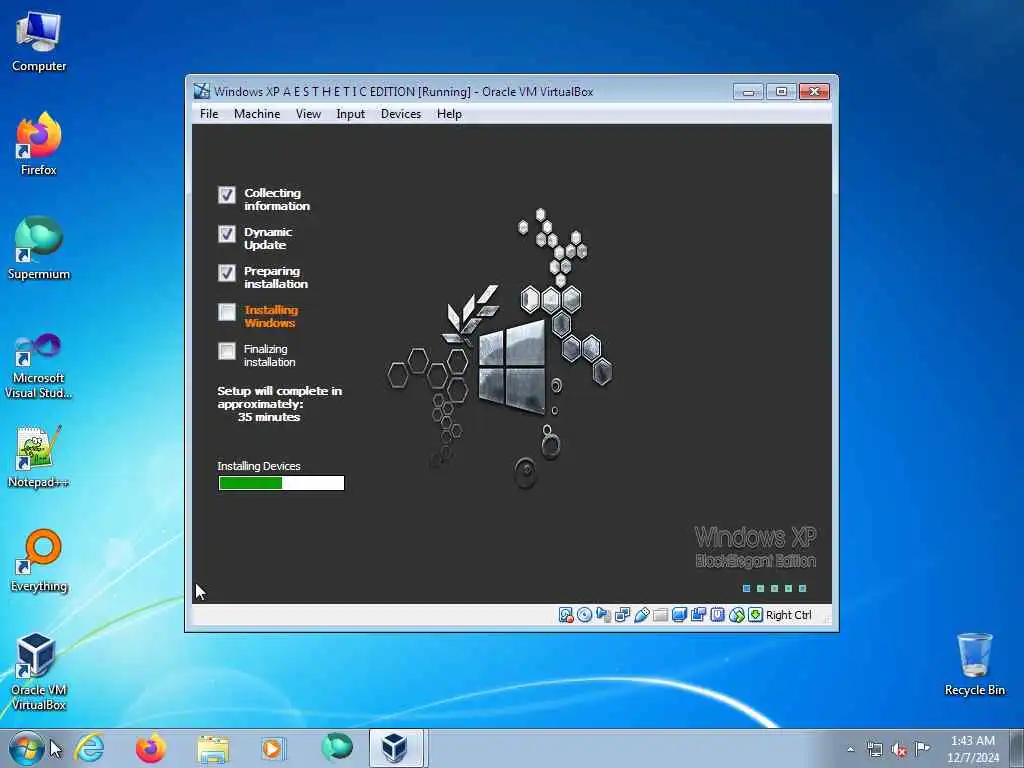Close the VirtualBox VM window

click(814, 92)
